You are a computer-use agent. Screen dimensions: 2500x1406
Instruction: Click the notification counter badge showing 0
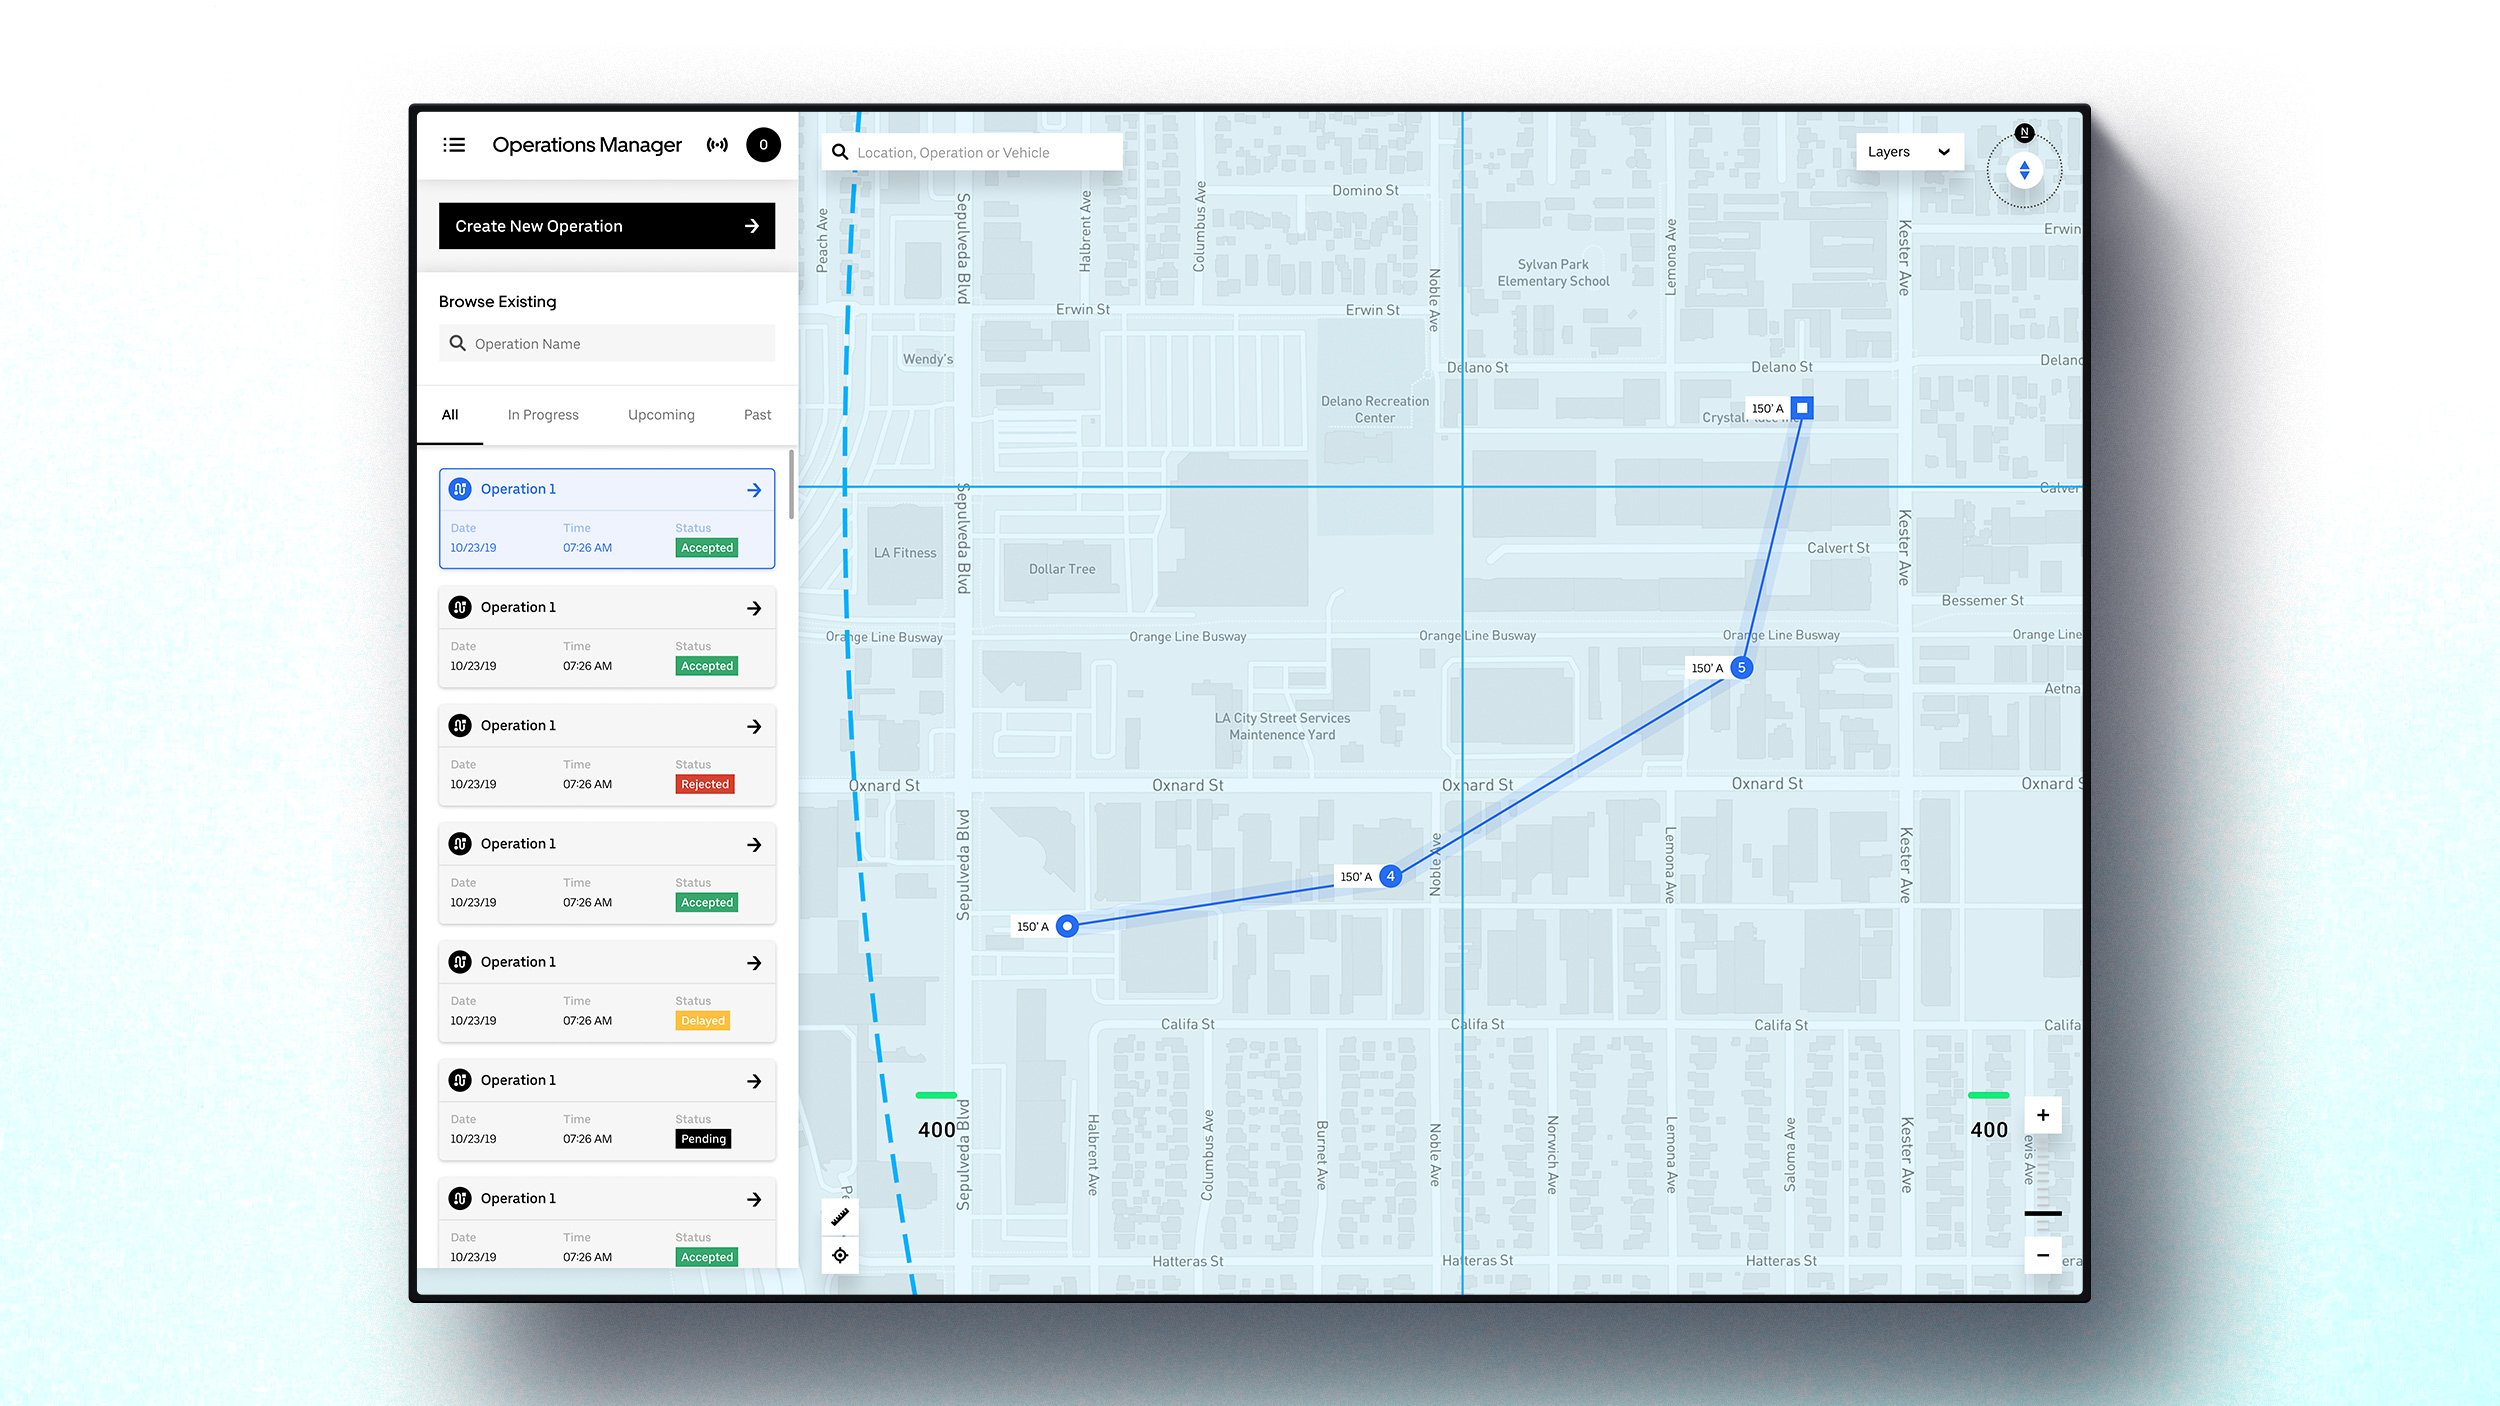pyautogui.click(x=763, y=145)
